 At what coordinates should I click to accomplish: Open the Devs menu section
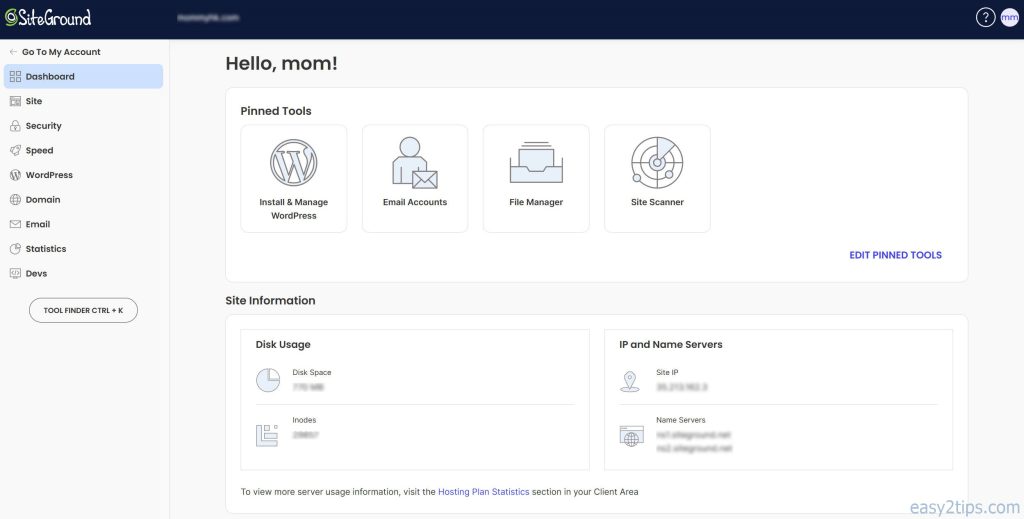(x=84, y=274)
